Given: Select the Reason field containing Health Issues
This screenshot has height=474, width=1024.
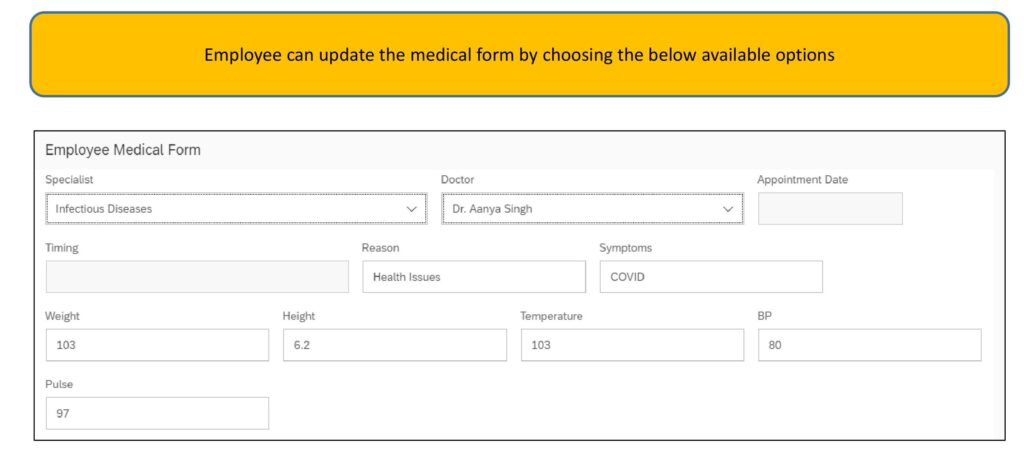Looking at the screenshot, I should pos(474,277).
